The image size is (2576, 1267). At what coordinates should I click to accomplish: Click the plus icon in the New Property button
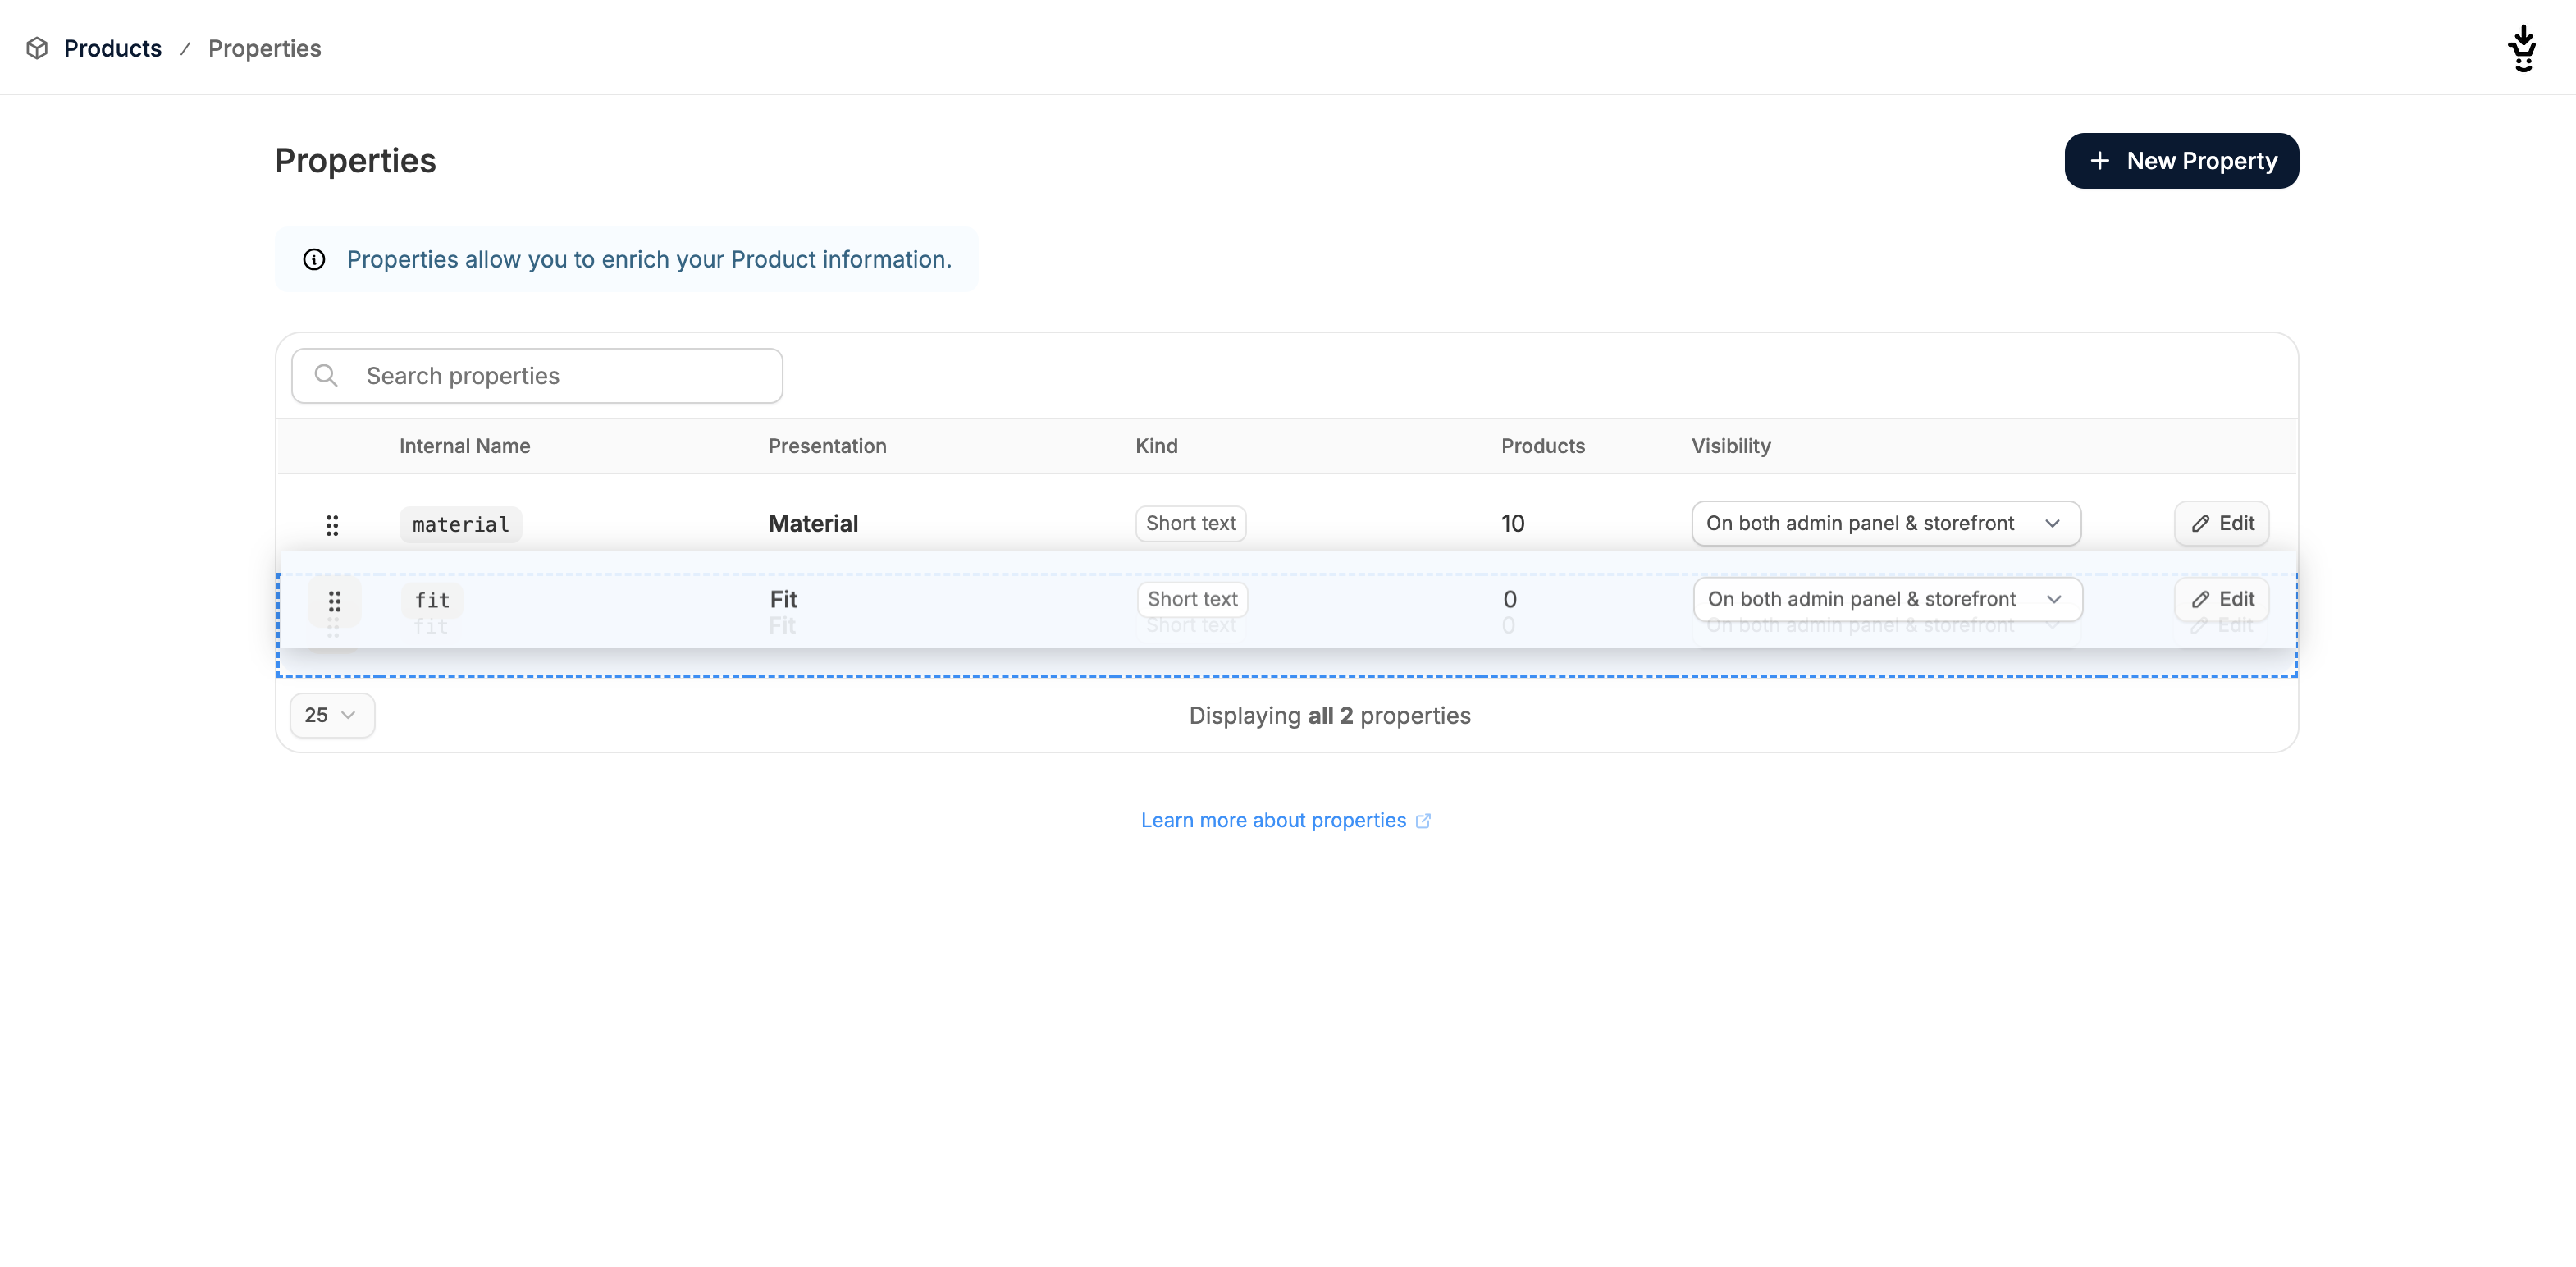2099,160
